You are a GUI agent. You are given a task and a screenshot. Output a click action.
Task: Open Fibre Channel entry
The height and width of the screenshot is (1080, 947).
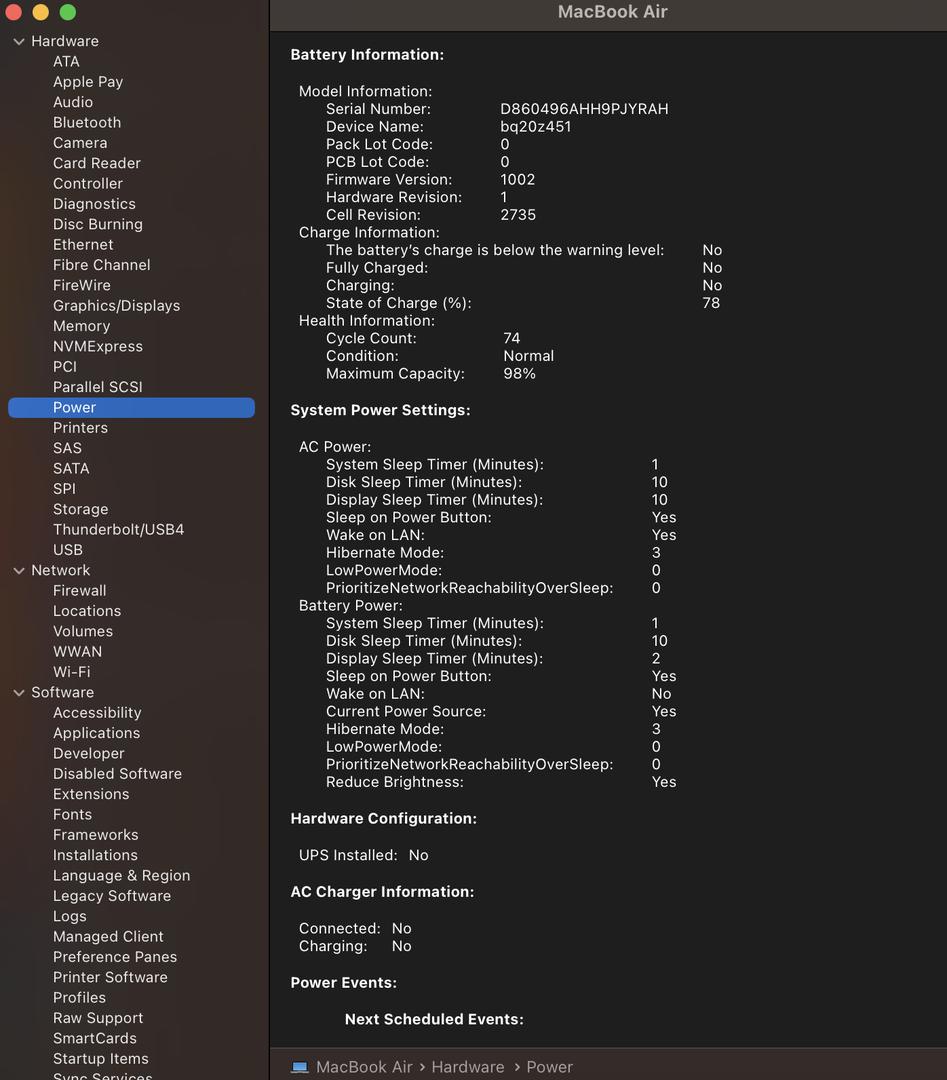[102, 265]
